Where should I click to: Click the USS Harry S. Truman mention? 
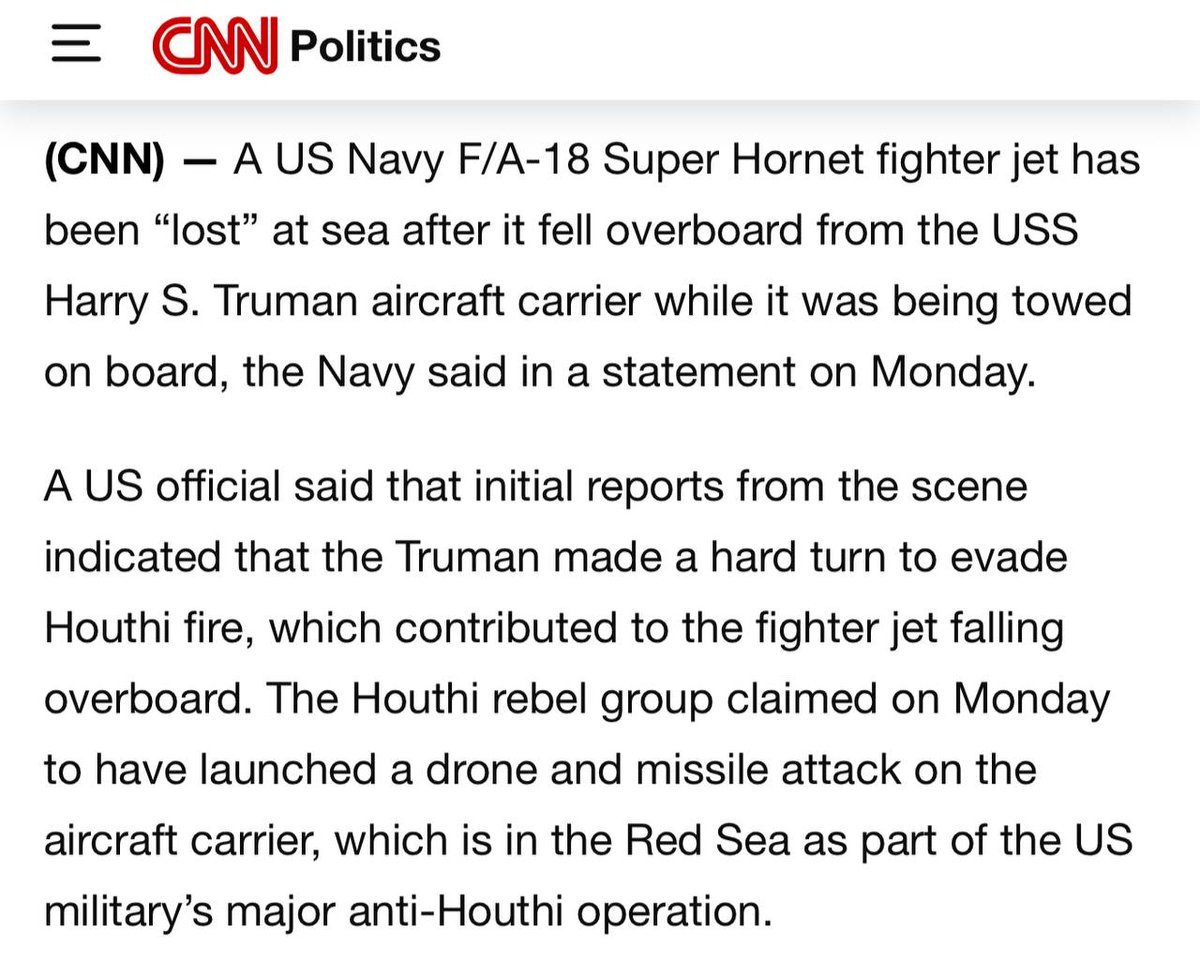coord(200,300)
